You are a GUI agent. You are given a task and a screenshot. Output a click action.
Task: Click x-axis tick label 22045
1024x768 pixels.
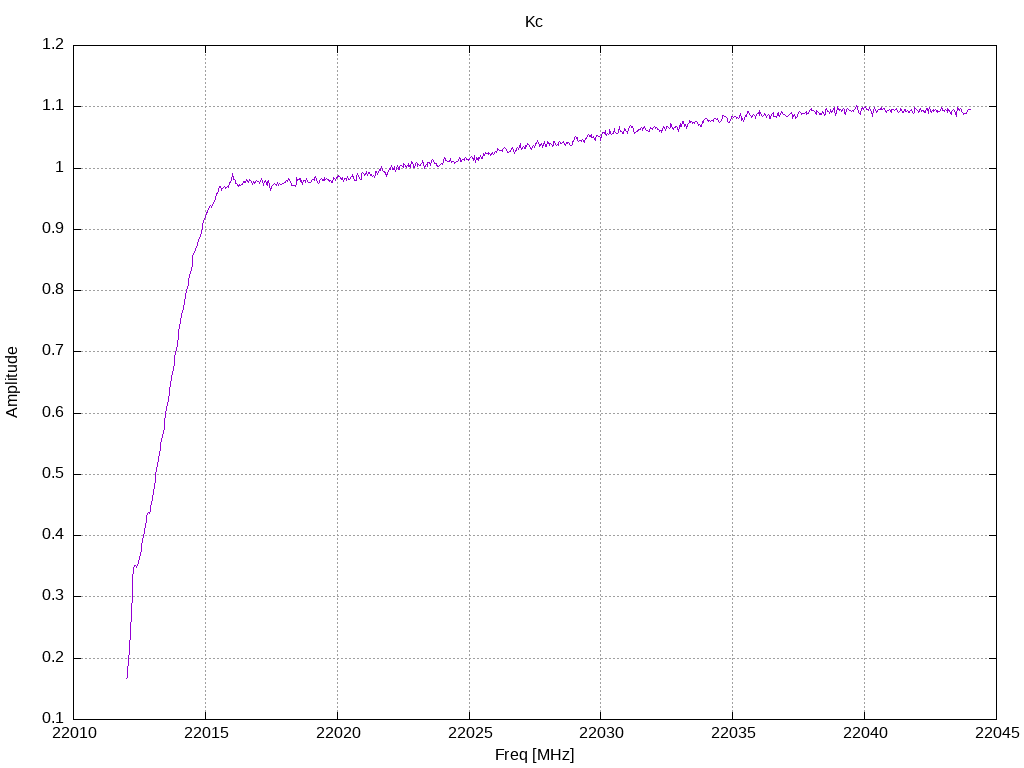coord(997,733)
